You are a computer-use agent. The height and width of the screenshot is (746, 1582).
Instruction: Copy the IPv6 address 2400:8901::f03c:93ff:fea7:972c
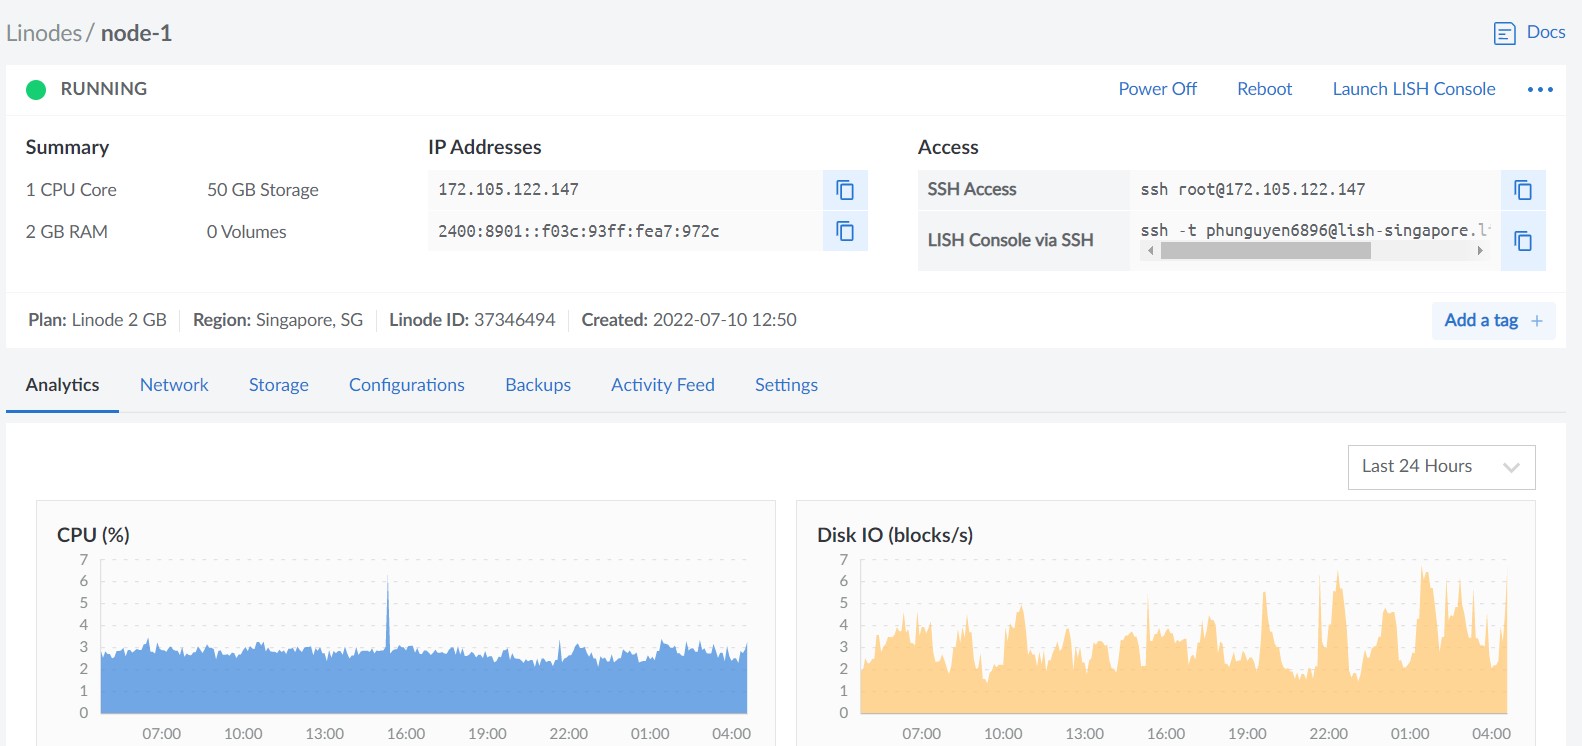[x=845, y=231]
